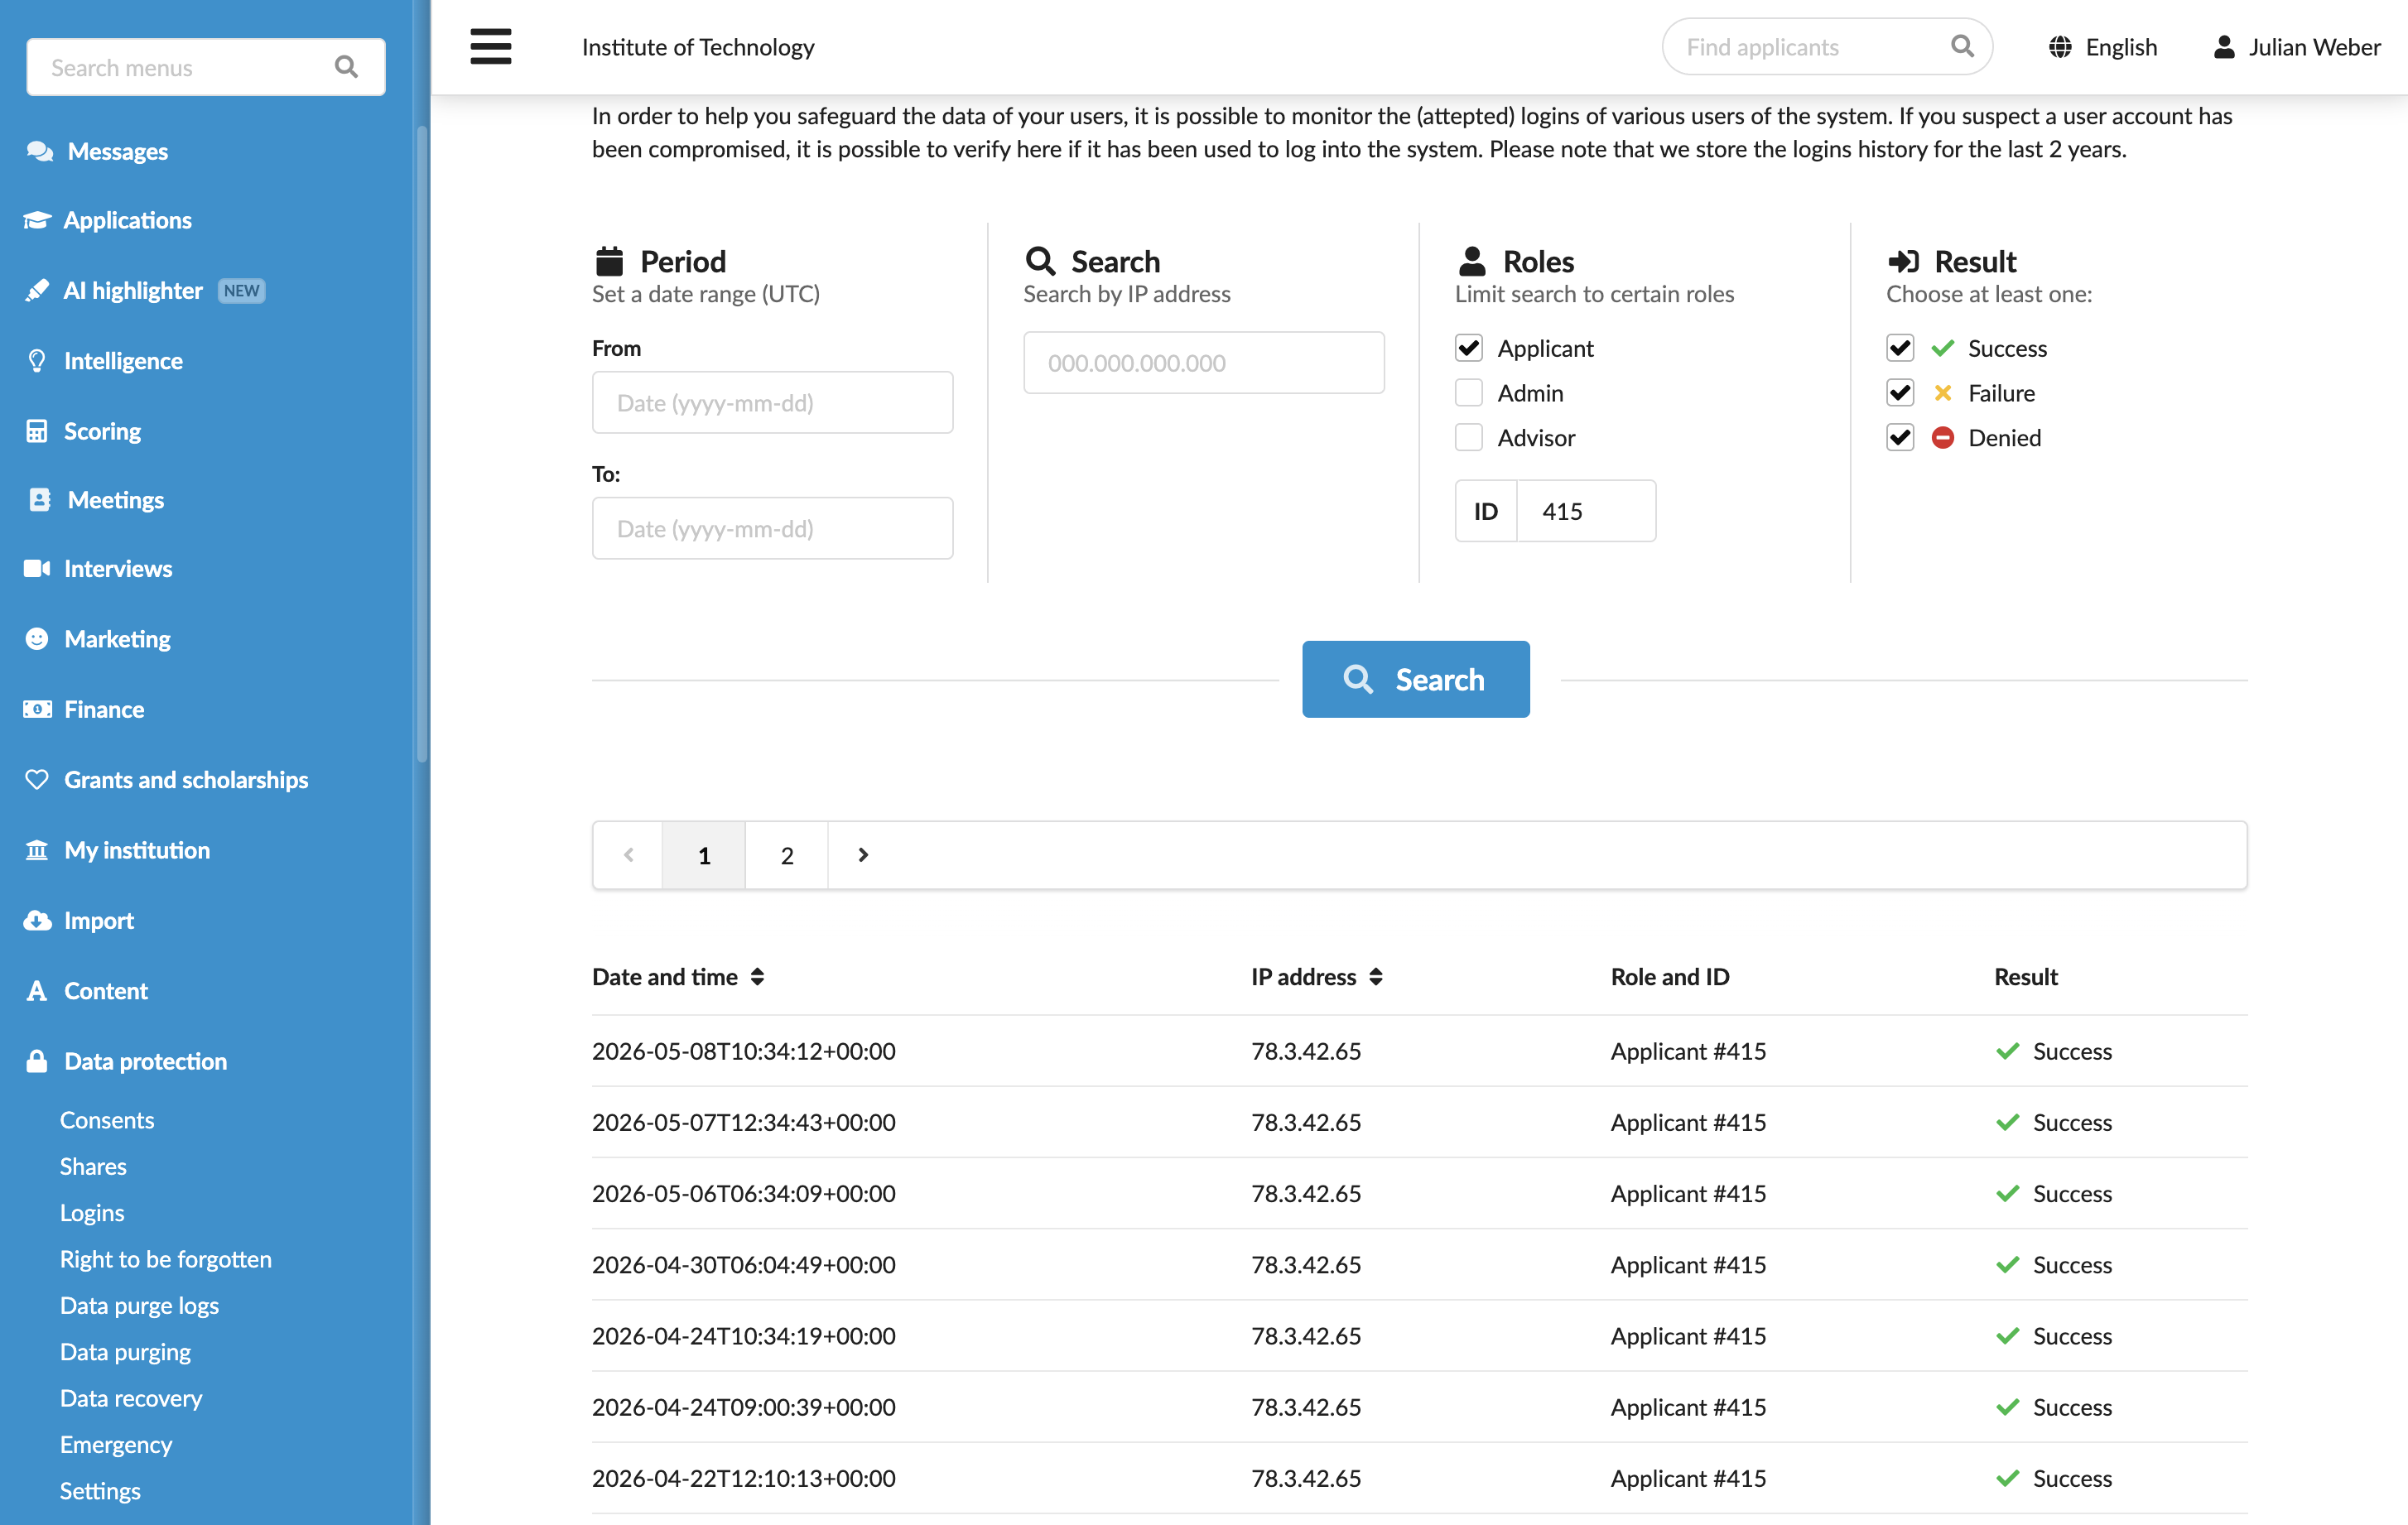Viewport: 2408px width, 1525px height.
Task: Click the NEW badge beside AI highlighter
Action: (241, 290)
